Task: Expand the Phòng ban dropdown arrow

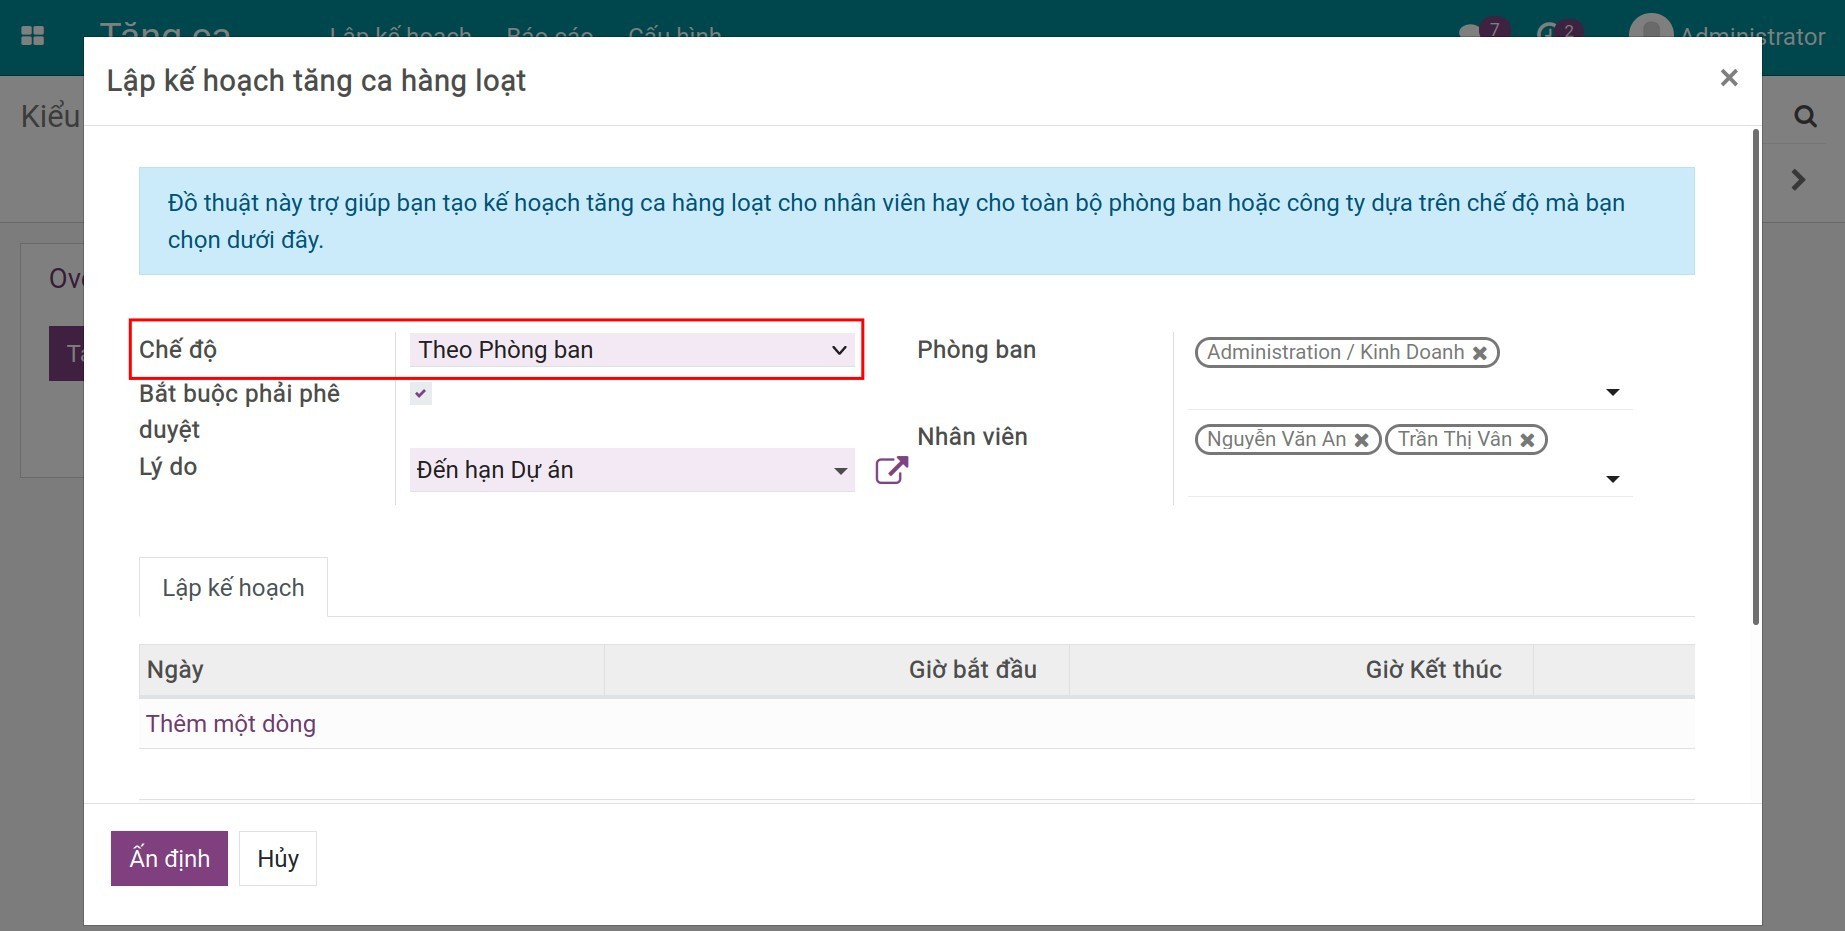Action: 1612,392
